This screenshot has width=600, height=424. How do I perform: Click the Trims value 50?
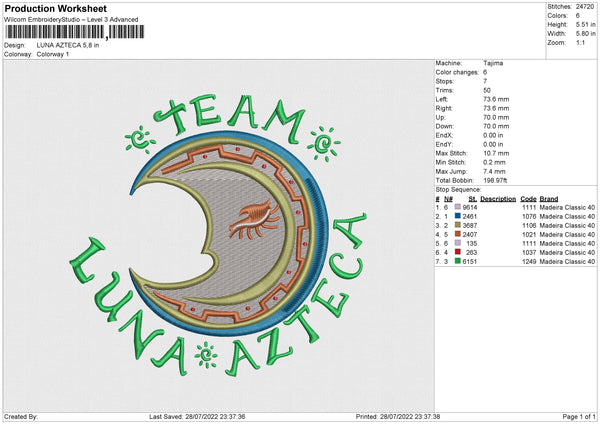click(x=487, y=90)
